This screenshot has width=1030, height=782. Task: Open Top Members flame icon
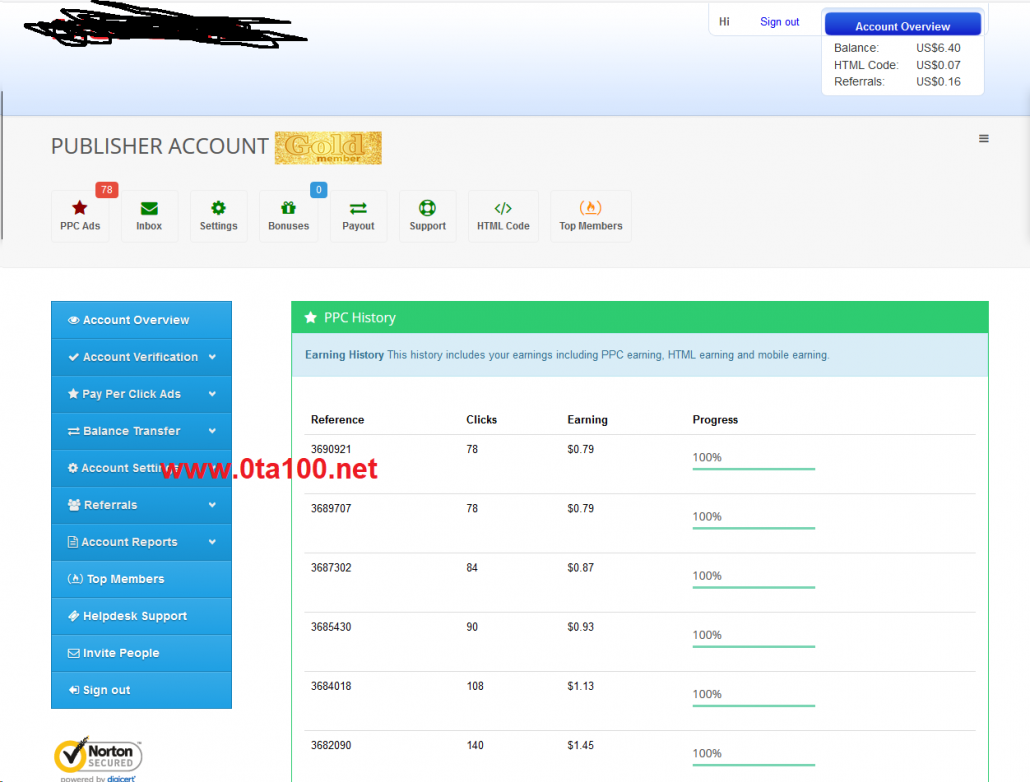coord(590,209)
